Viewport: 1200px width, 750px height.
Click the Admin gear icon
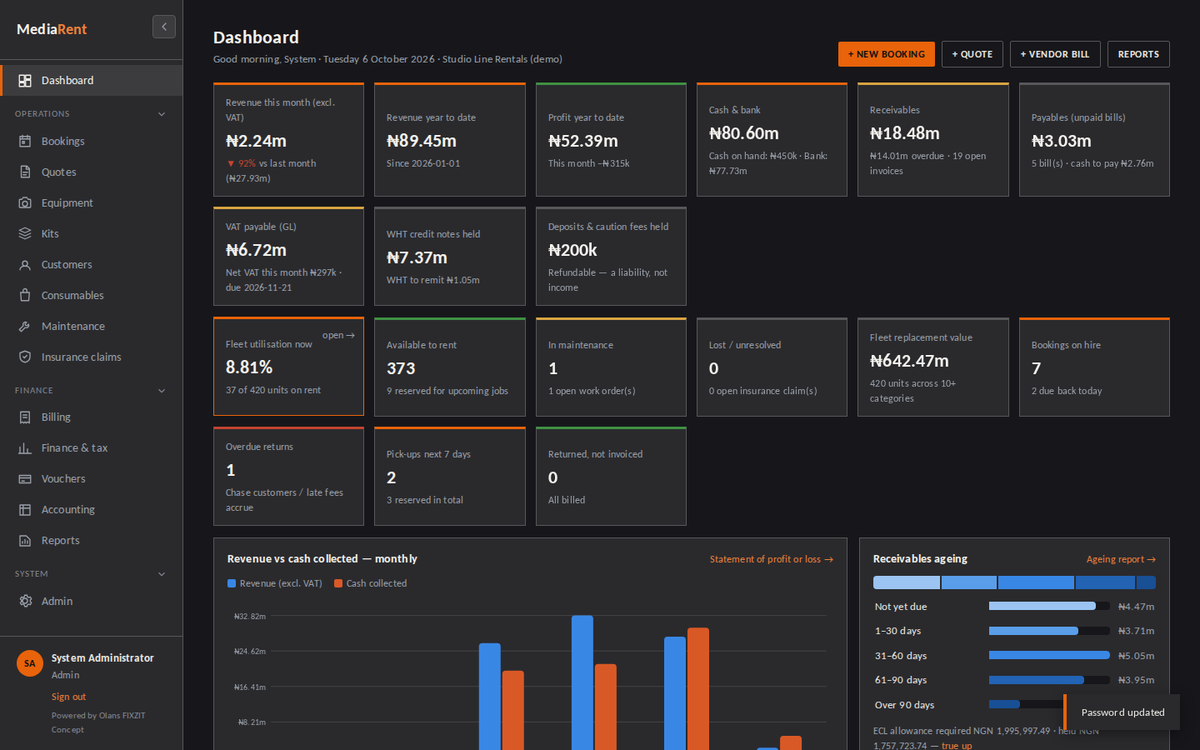click(25, 601)
